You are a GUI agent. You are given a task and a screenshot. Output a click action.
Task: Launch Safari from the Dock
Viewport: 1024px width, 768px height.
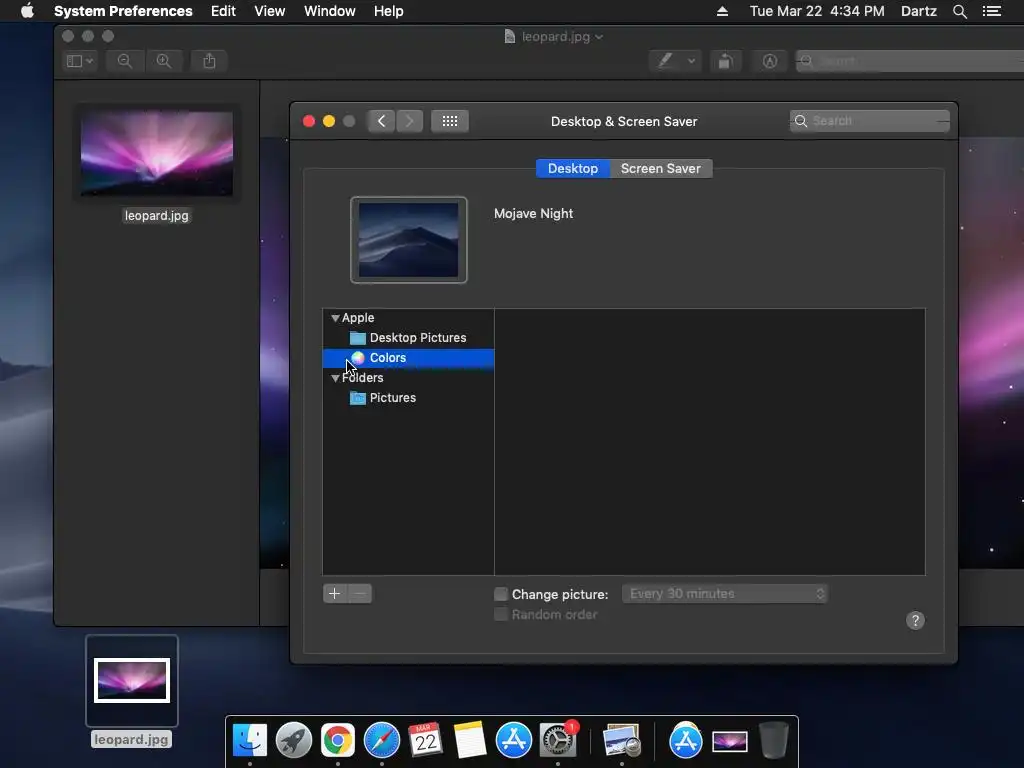click(x=381, y=741)
